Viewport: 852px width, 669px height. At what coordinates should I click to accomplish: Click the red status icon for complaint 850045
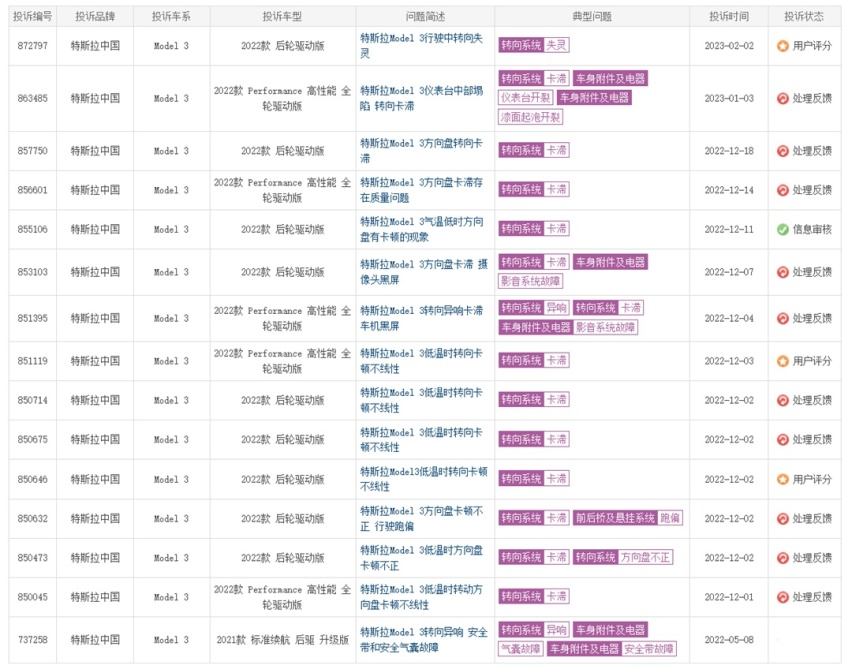[x=782, y=597]
